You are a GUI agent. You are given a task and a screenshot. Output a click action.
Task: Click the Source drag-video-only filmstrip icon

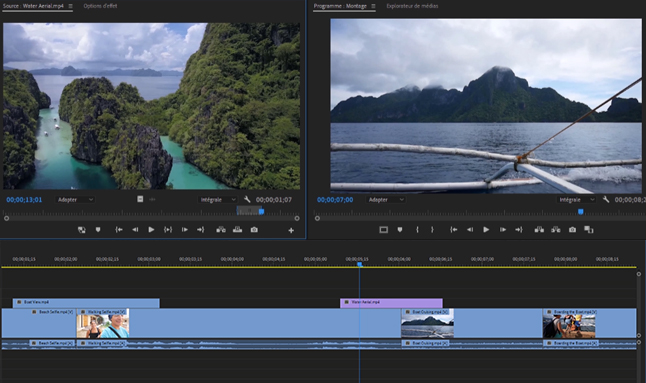pos(140,199)
